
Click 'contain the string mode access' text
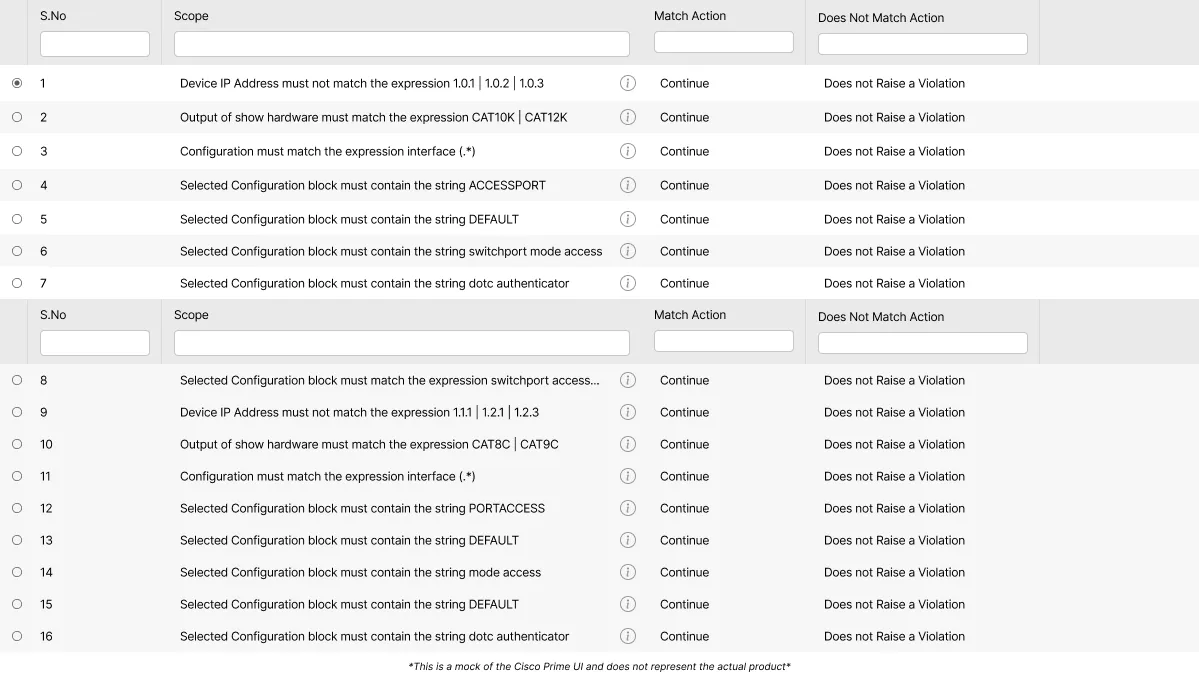point(360,573)
